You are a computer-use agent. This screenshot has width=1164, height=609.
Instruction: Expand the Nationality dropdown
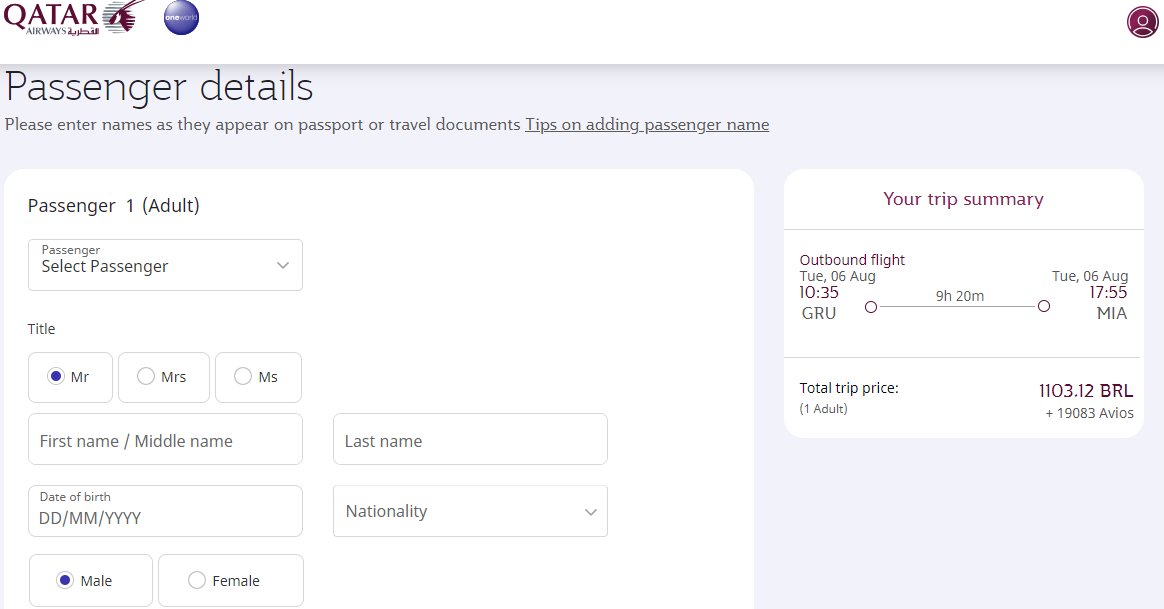(x=471, y=511)
